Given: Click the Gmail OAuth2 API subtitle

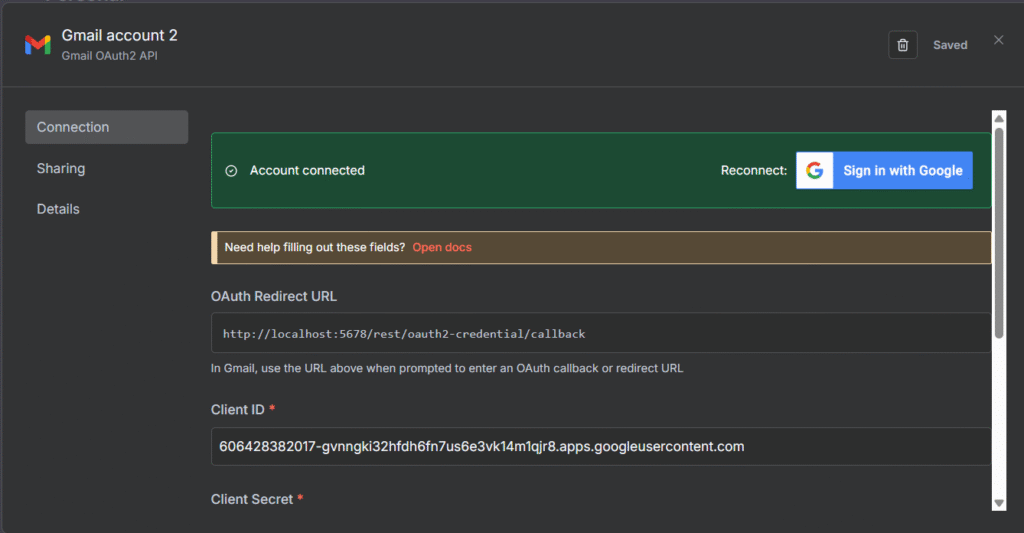Looking at the screenshot, I should pos(109,56).
